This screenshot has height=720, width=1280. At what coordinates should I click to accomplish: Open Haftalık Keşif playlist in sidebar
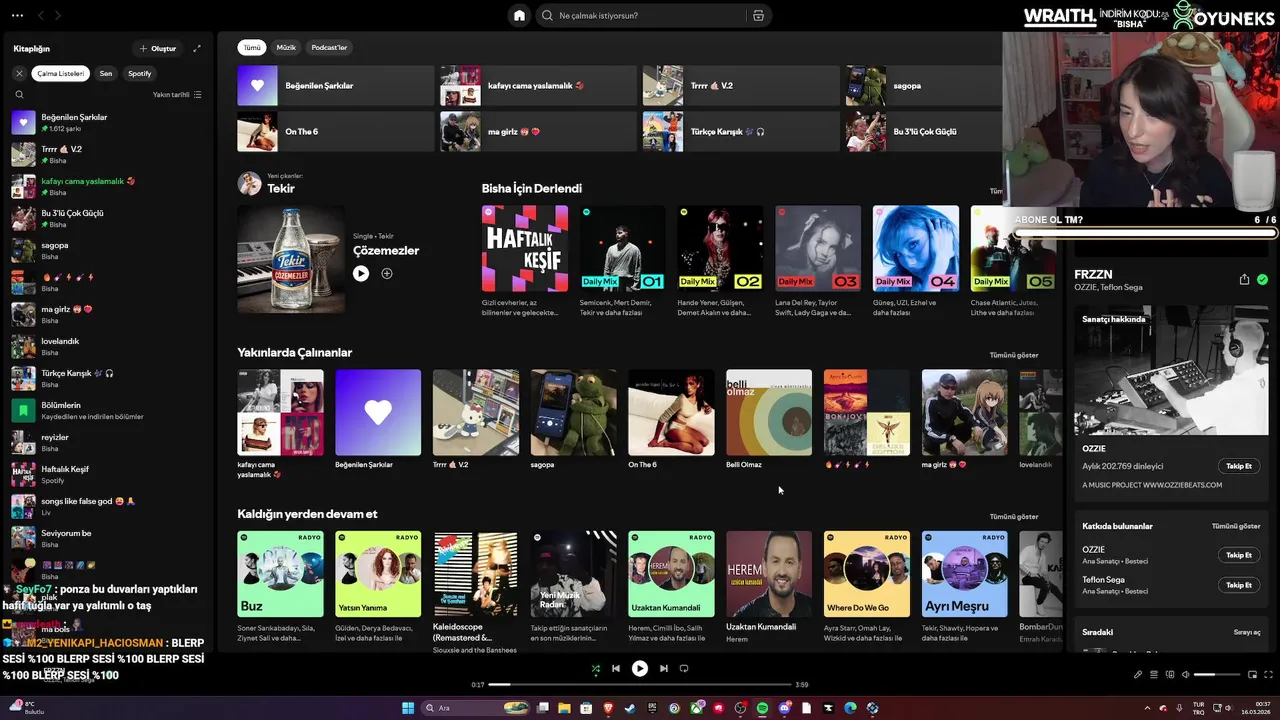[x=107, y=475]
